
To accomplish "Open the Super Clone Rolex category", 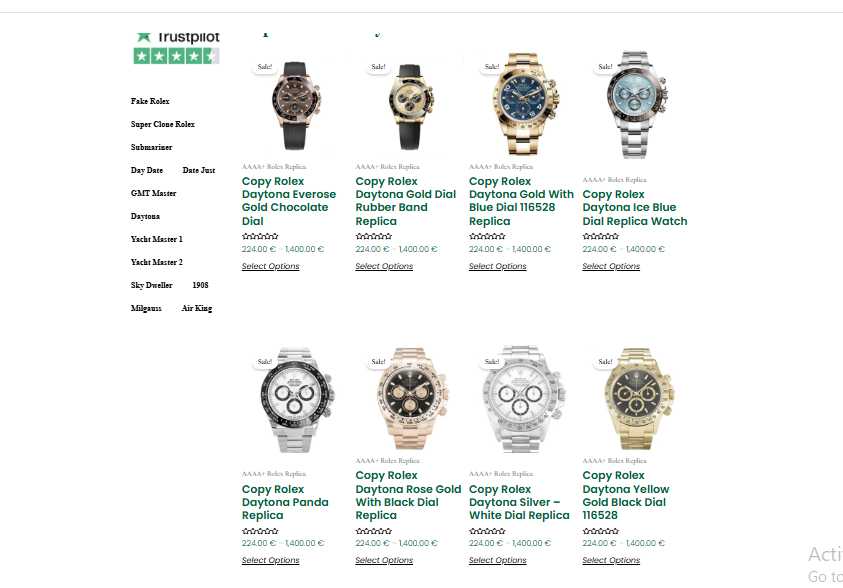I will tap(162, 124).
